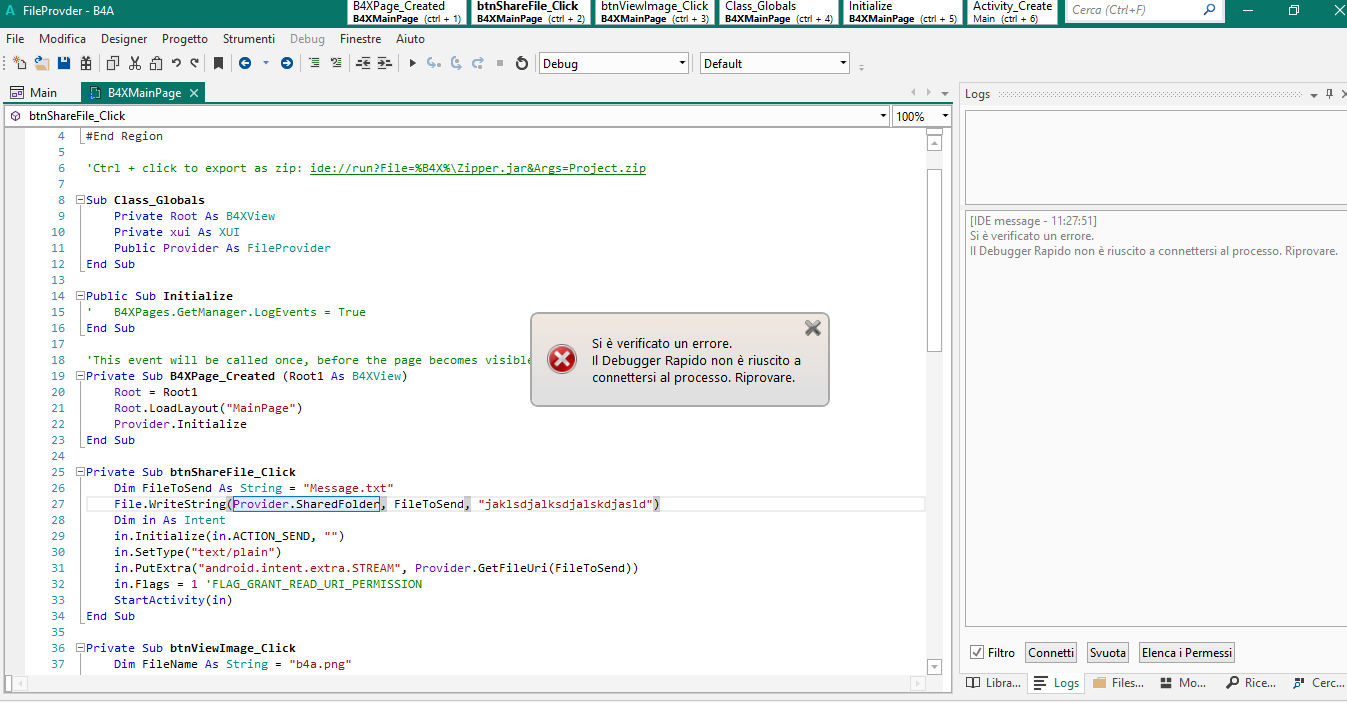Uncheck the Filtro checkbox in Logs
Viewport: 1347px width, 703px height.
pos(977,653)
